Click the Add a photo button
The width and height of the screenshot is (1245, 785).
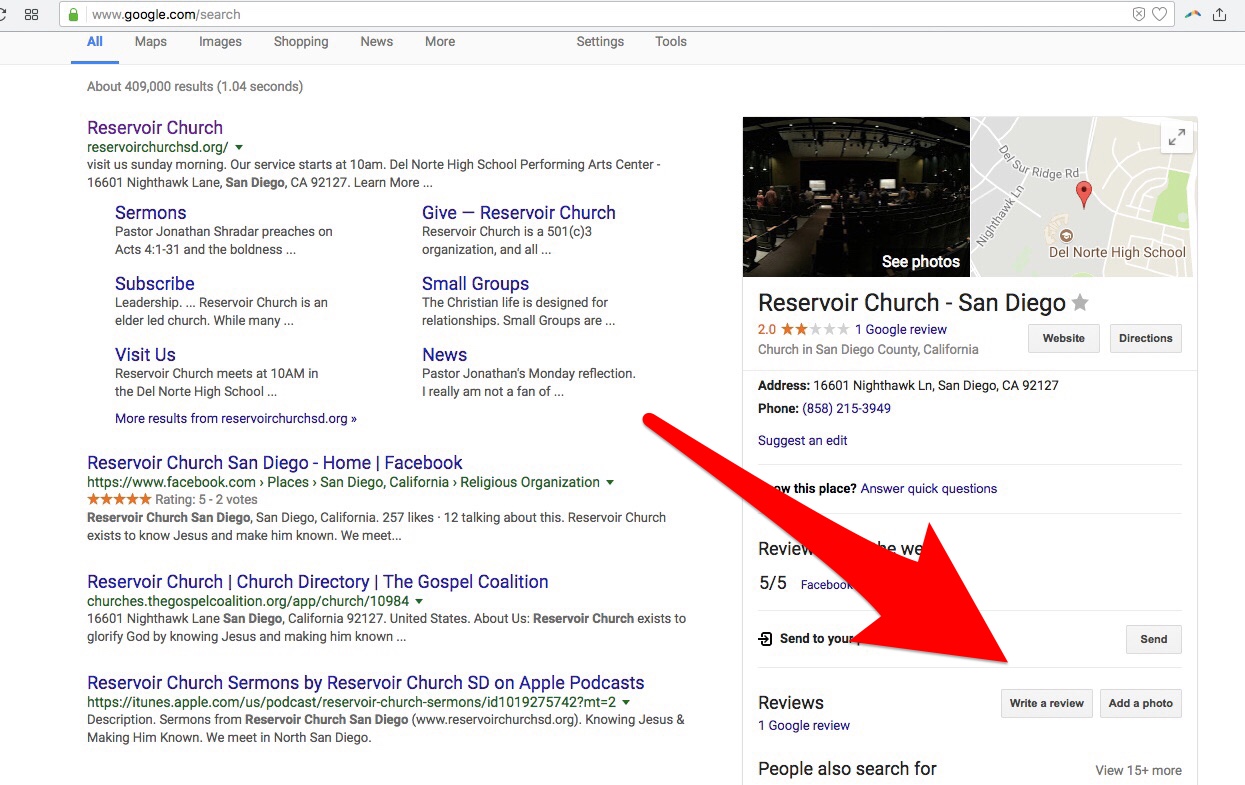[x=1141, y=703]
